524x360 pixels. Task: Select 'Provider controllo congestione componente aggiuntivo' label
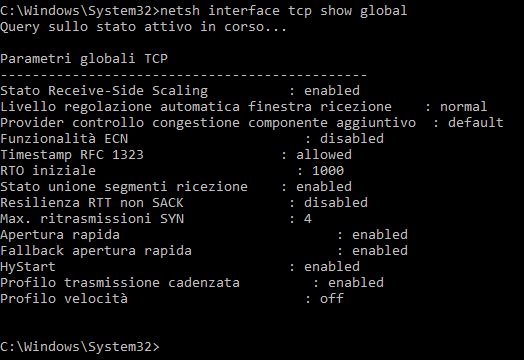coord(208,123)
